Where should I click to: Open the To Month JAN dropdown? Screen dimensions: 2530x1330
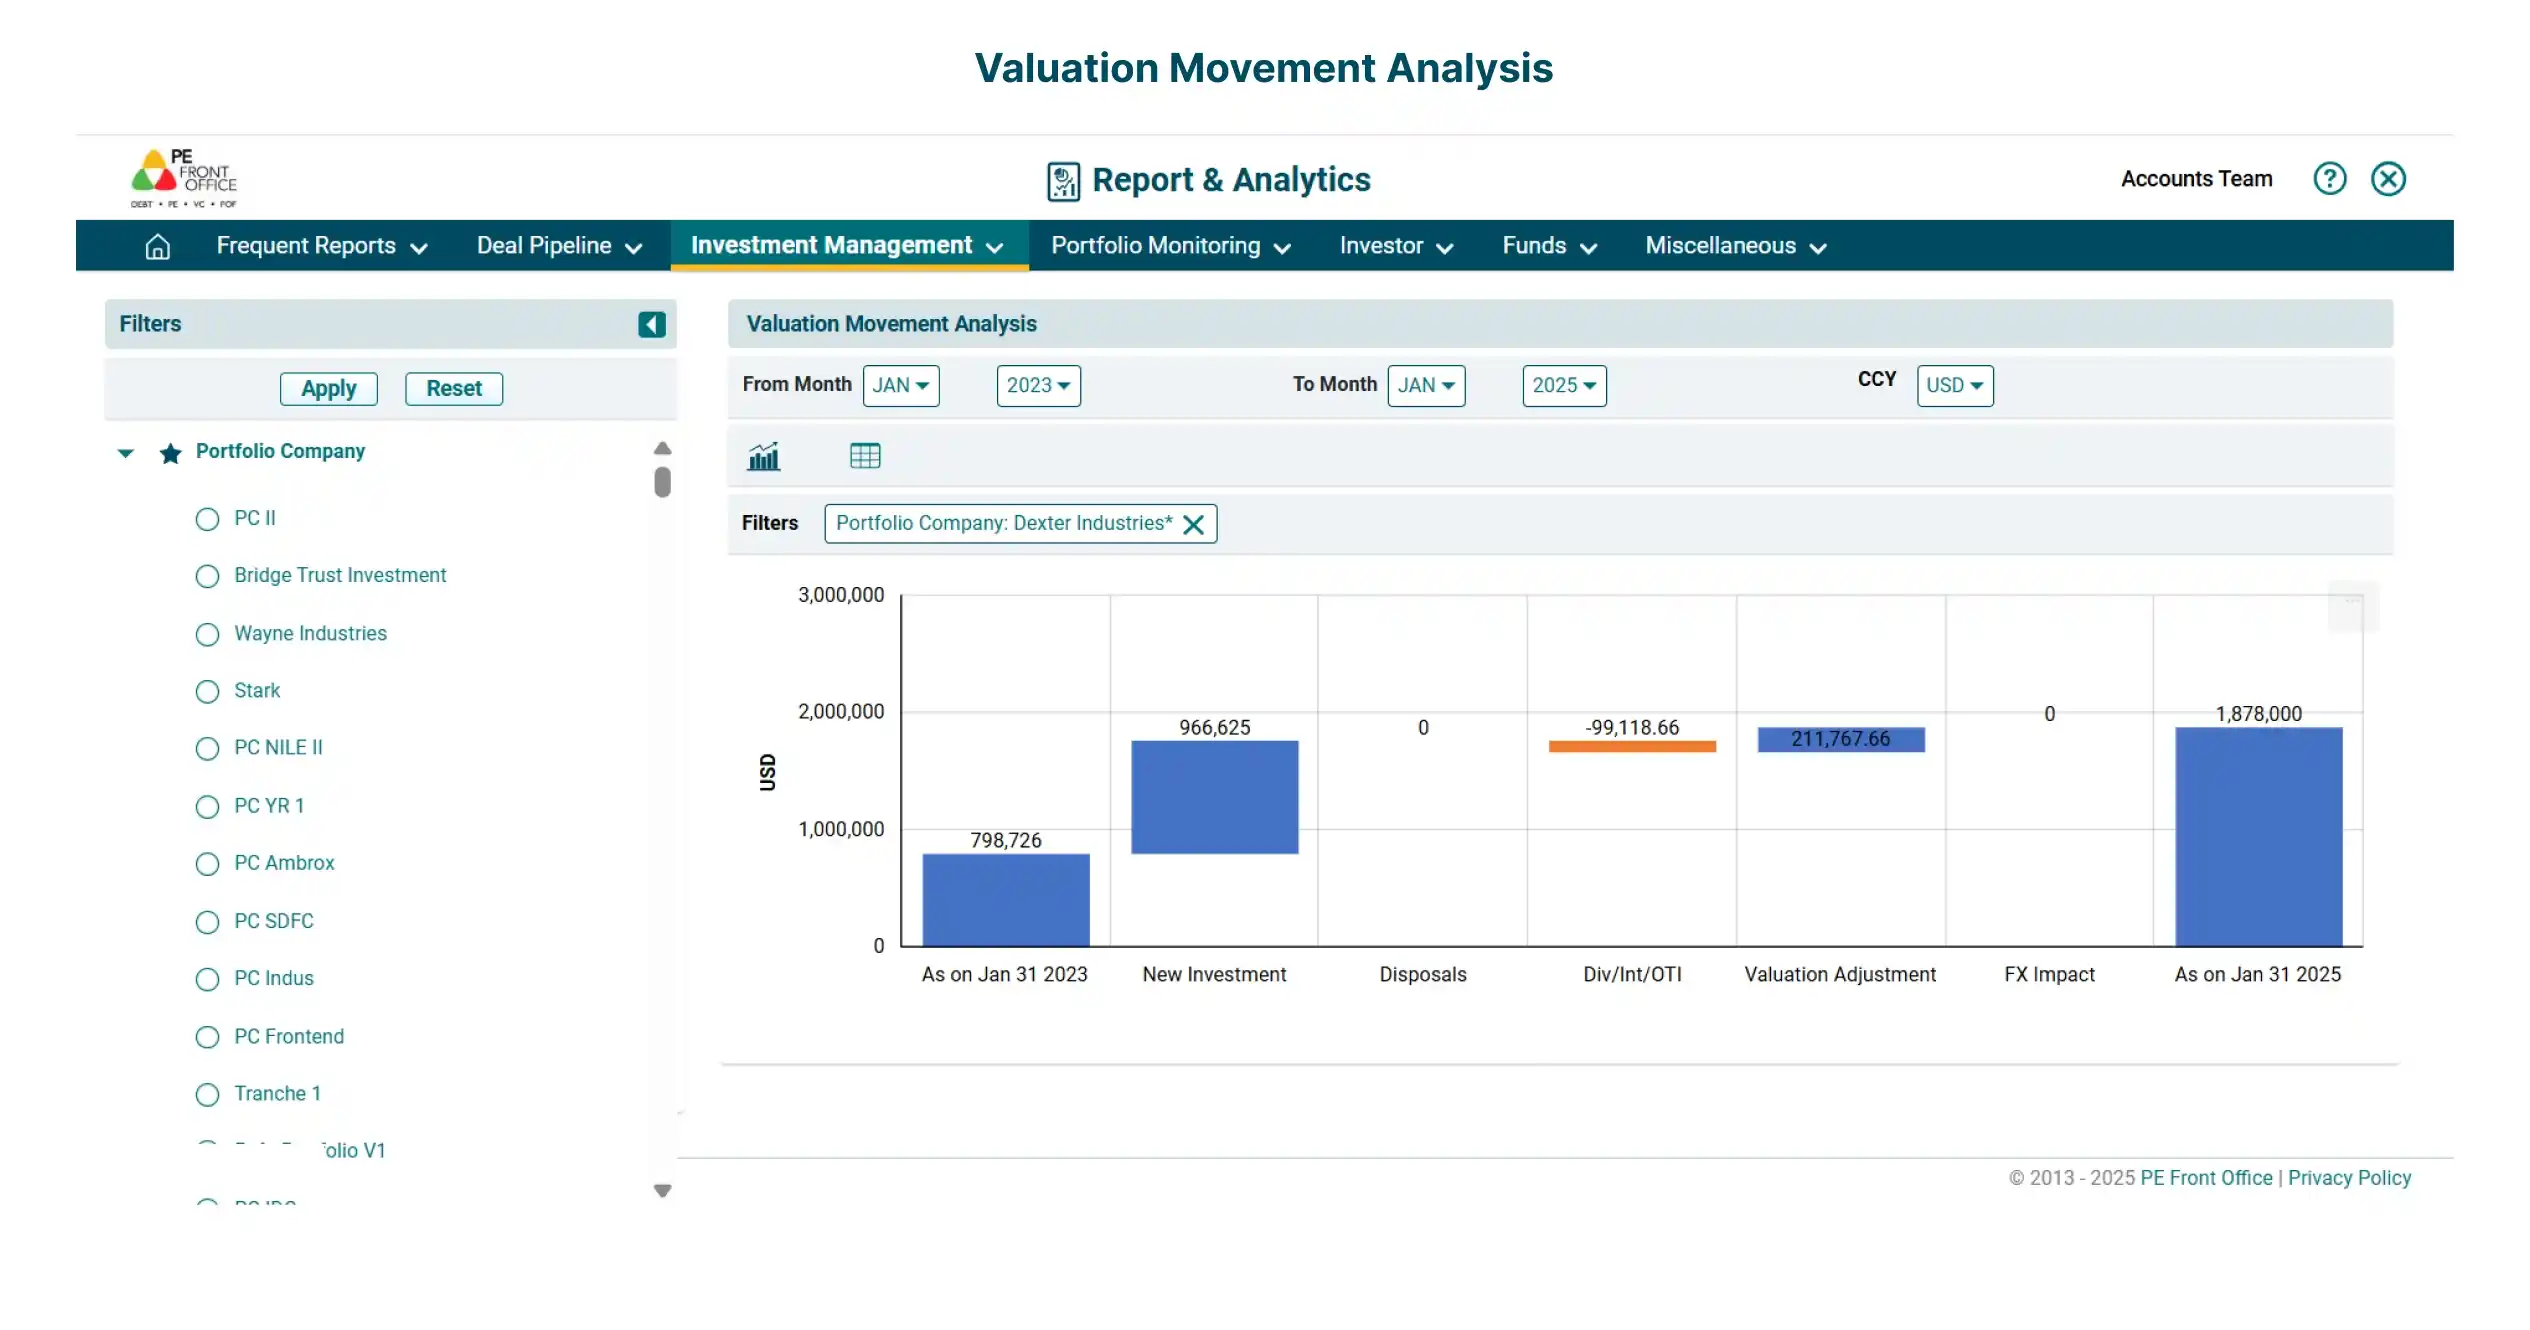click(1426, 385)
